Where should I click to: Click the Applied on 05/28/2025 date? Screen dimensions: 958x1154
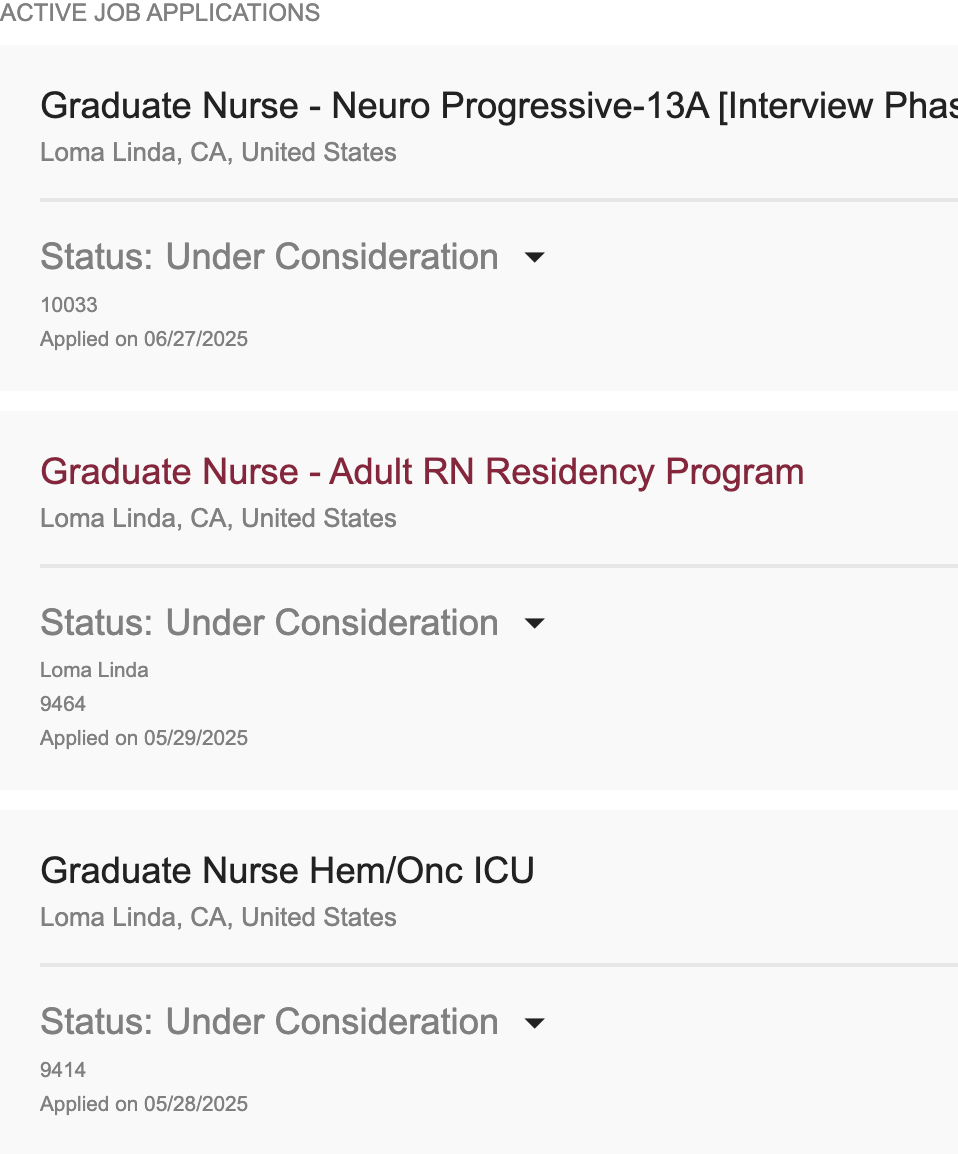tap(144, 1104)
